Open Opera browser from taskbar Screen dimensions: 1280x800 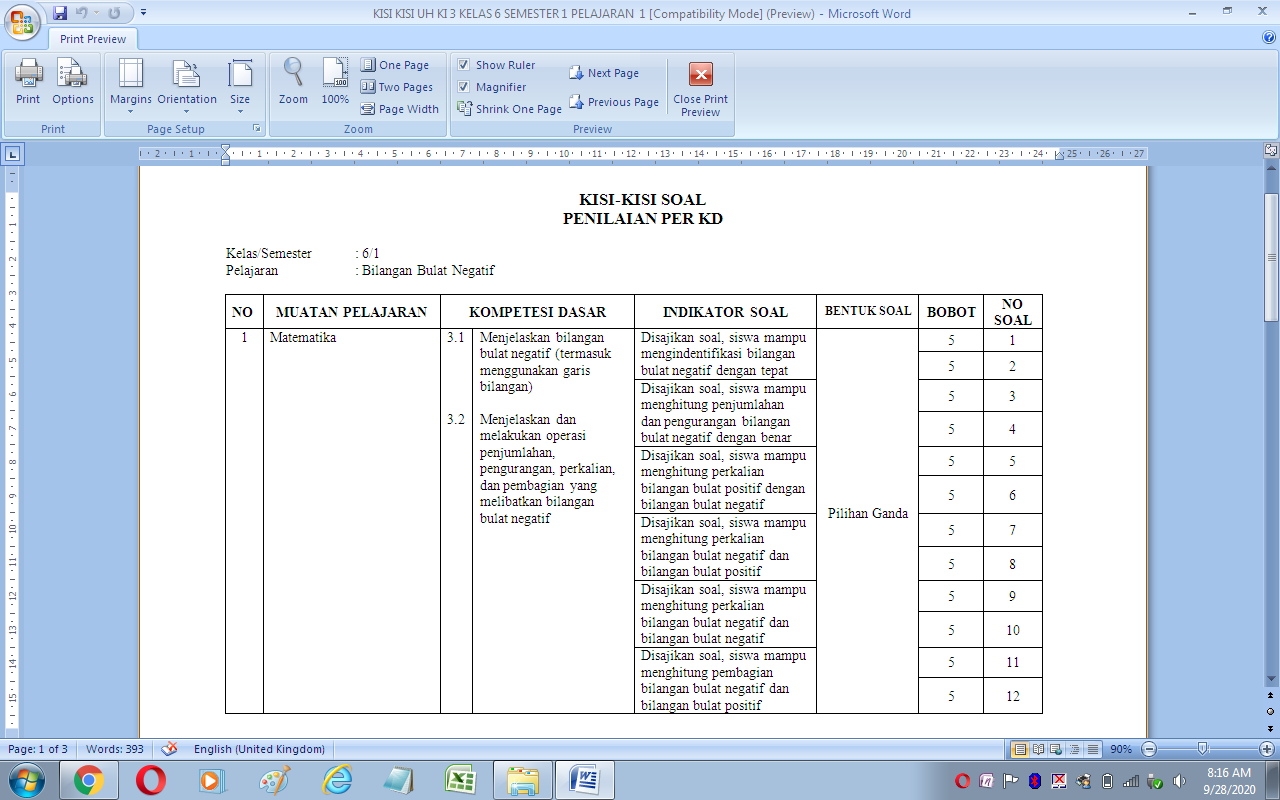click(x=150, y=780)
